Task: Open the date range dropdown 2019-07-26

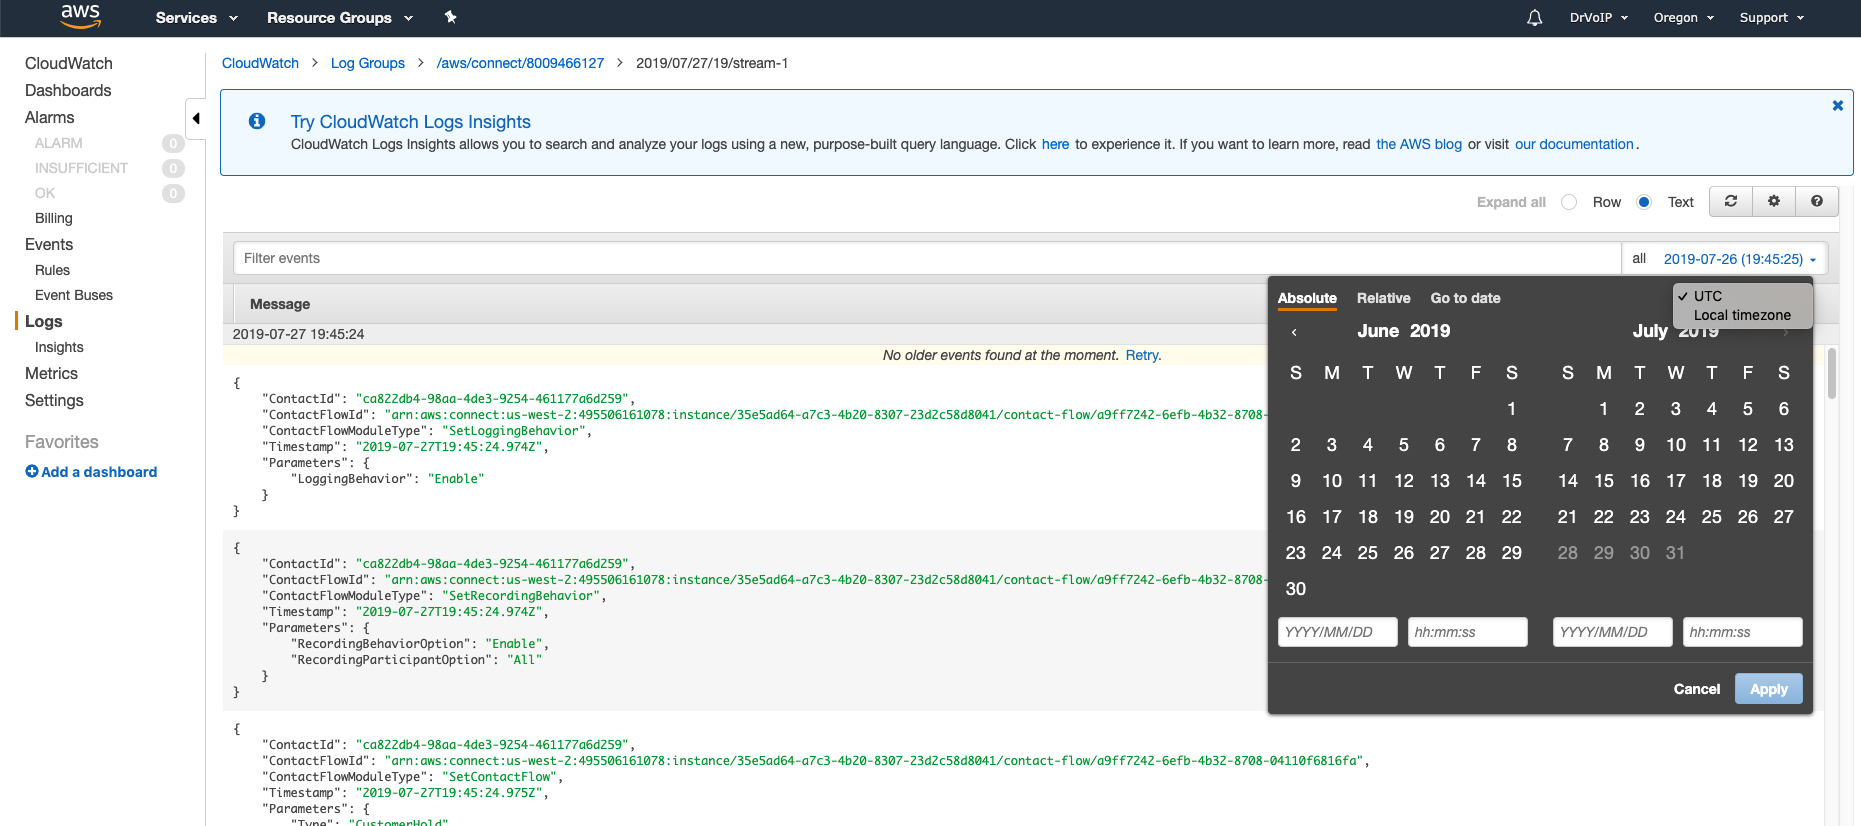Action: (x=1740, y=259)
